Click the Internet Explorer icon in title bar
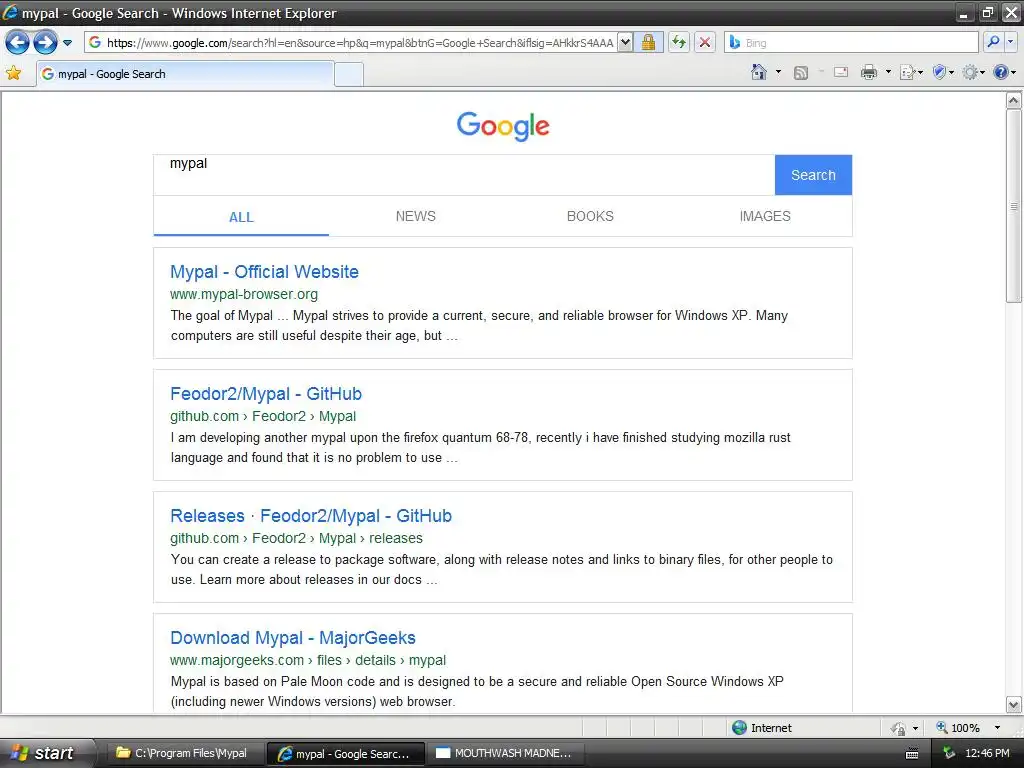This screenshot has width=1024, height=768. [10, 12]
